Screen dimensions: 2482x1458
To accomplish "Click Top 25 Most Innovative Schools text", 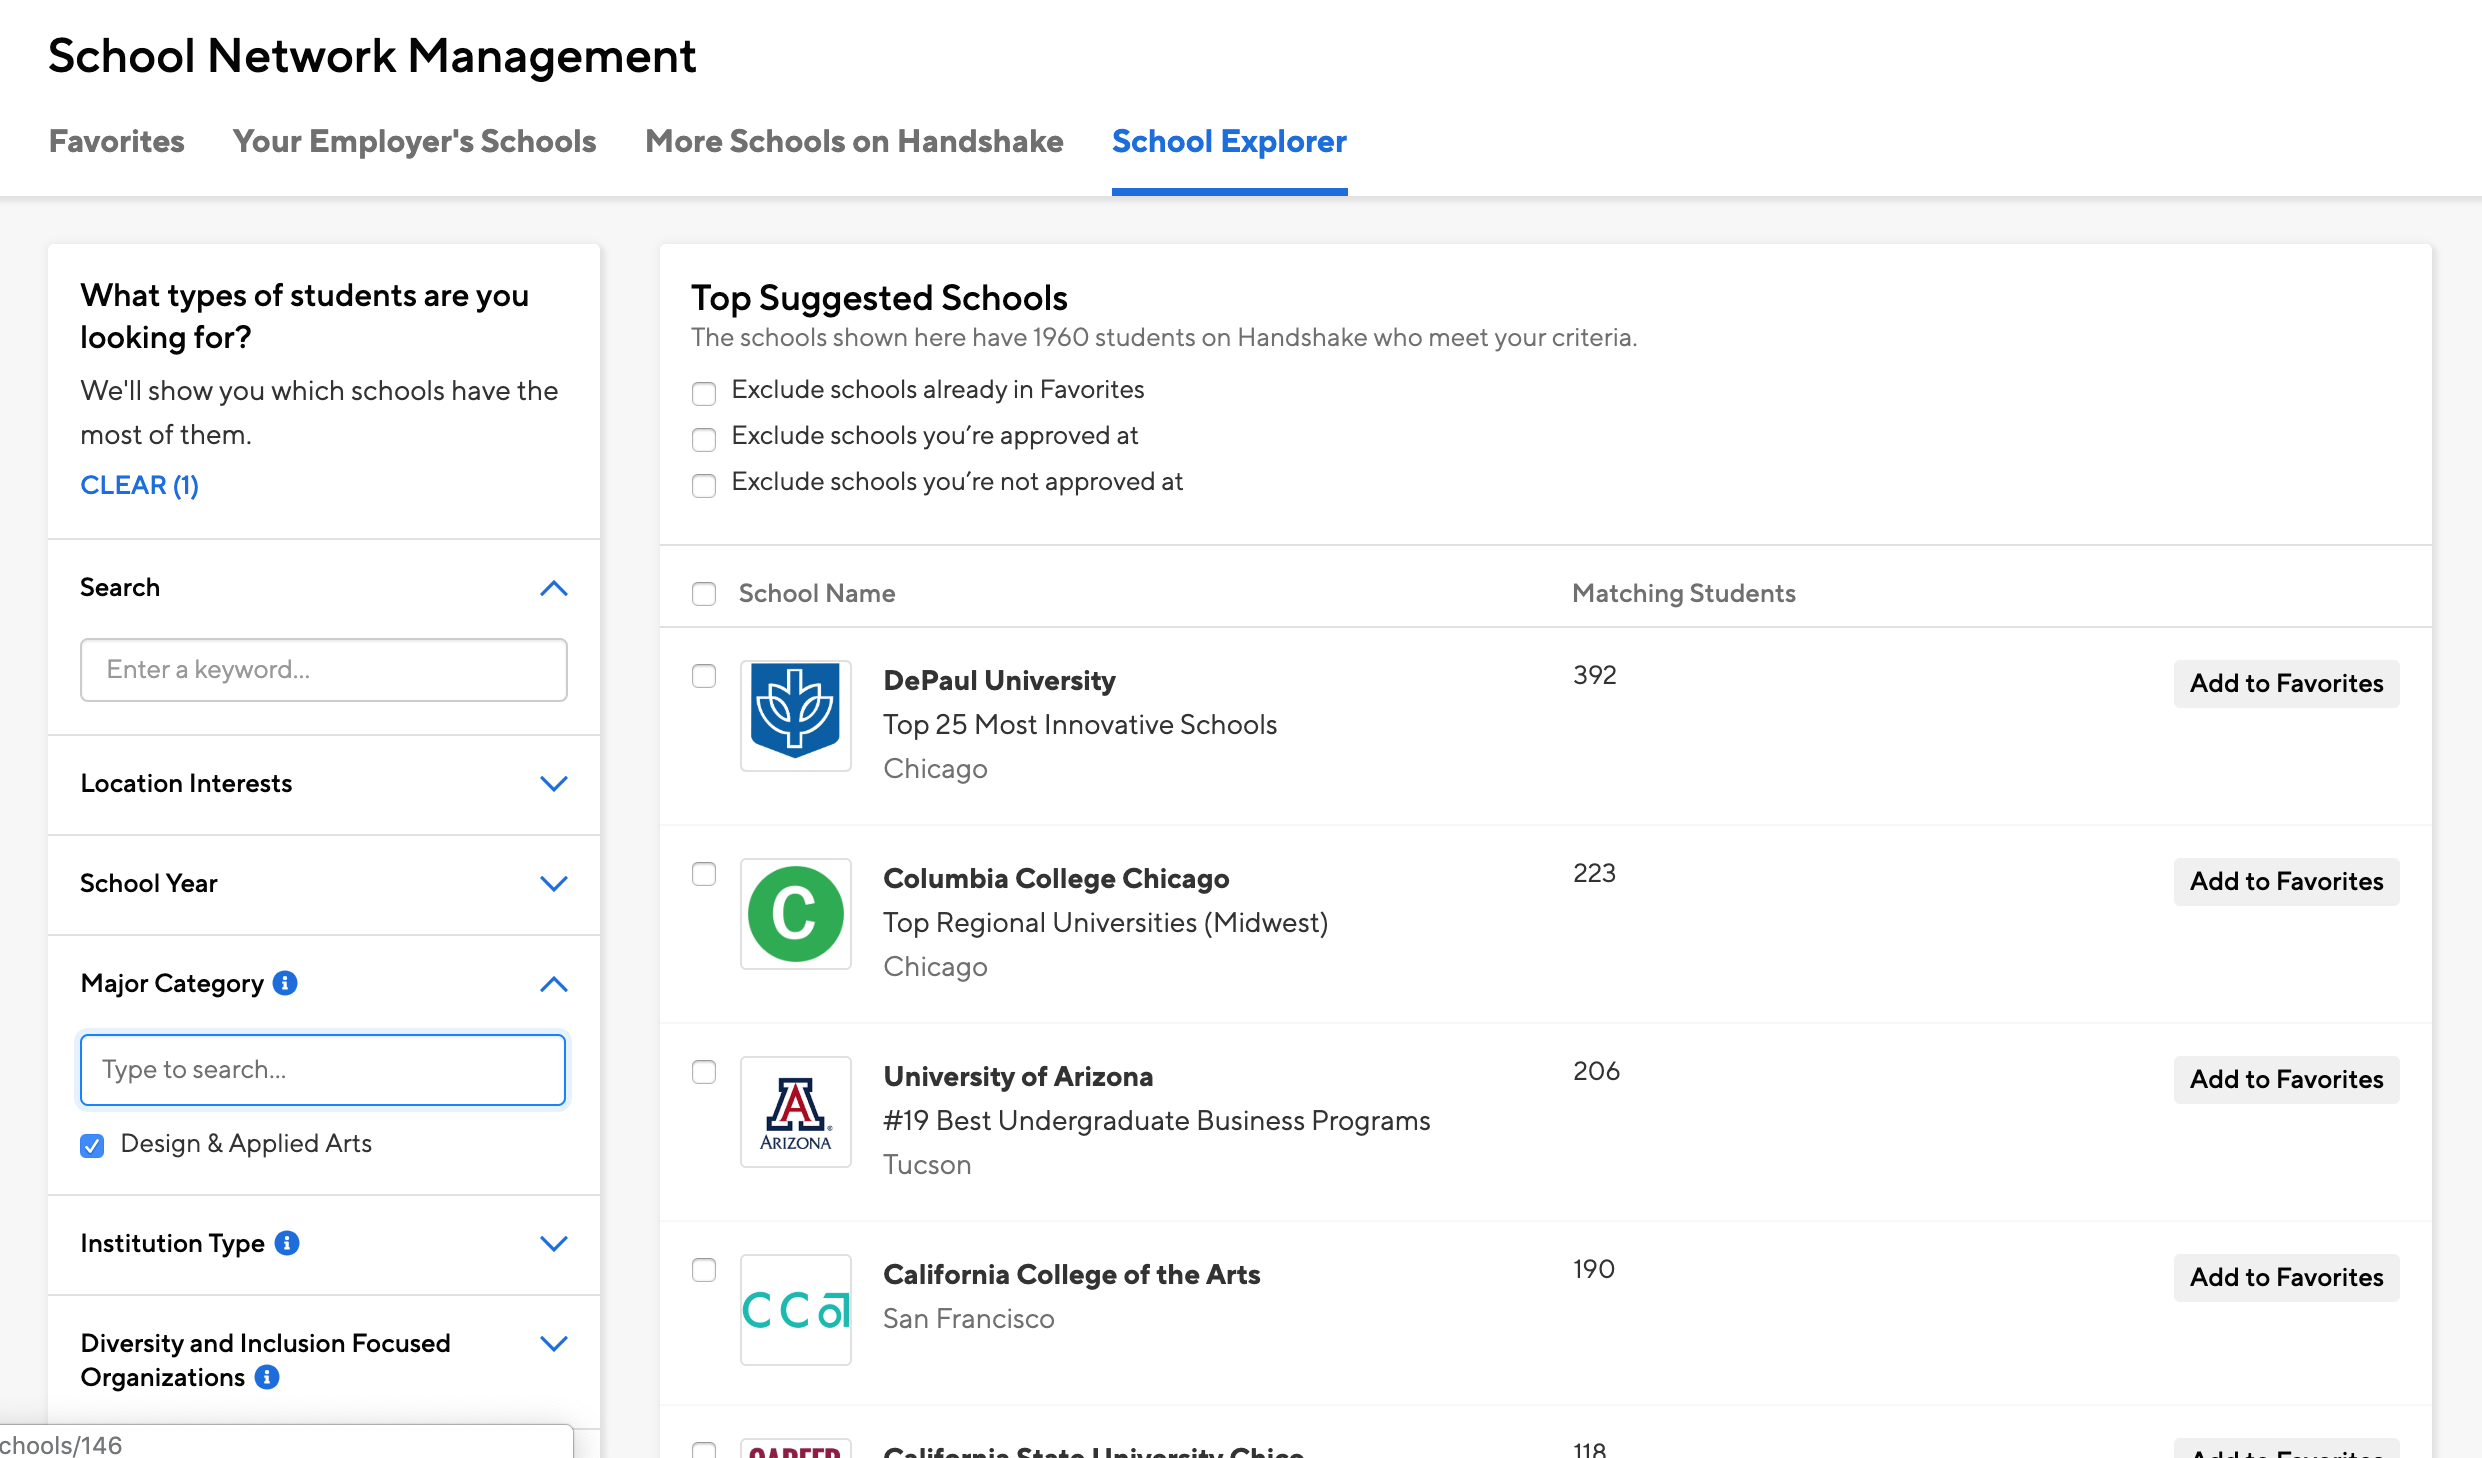I will (1080, 724).
